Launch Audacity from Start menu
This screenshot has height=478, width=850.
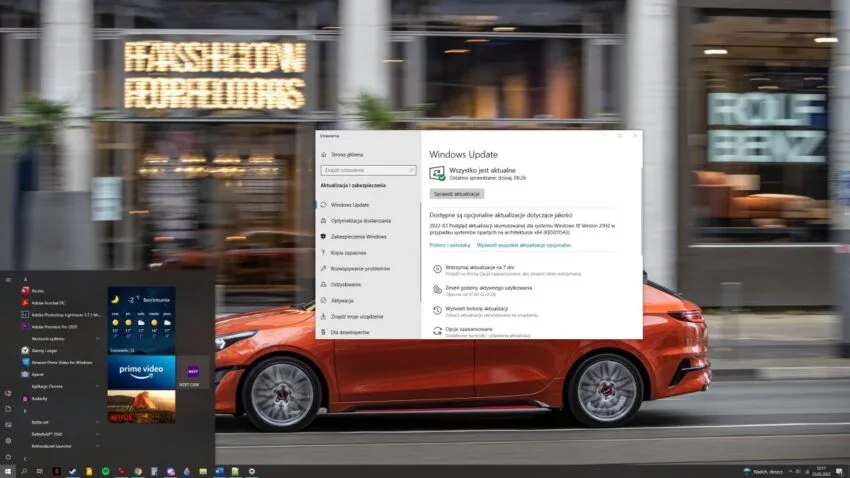pyautogui.click(x=34, y=398)
